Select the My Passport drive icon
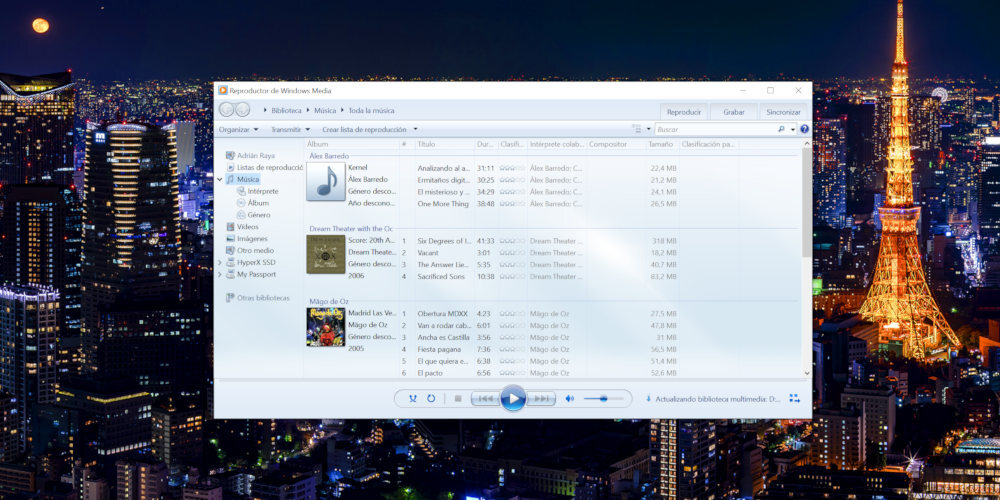 click(231, 274)
